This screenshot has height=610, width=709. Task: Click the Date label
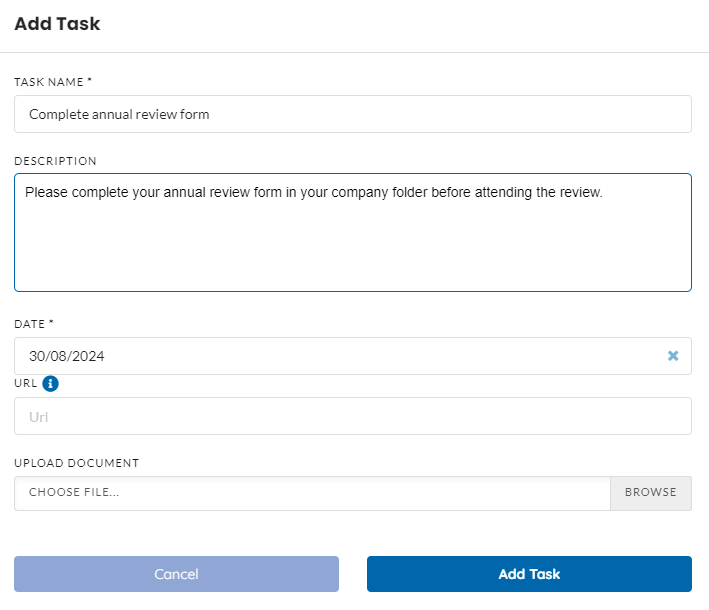point(29,324)
